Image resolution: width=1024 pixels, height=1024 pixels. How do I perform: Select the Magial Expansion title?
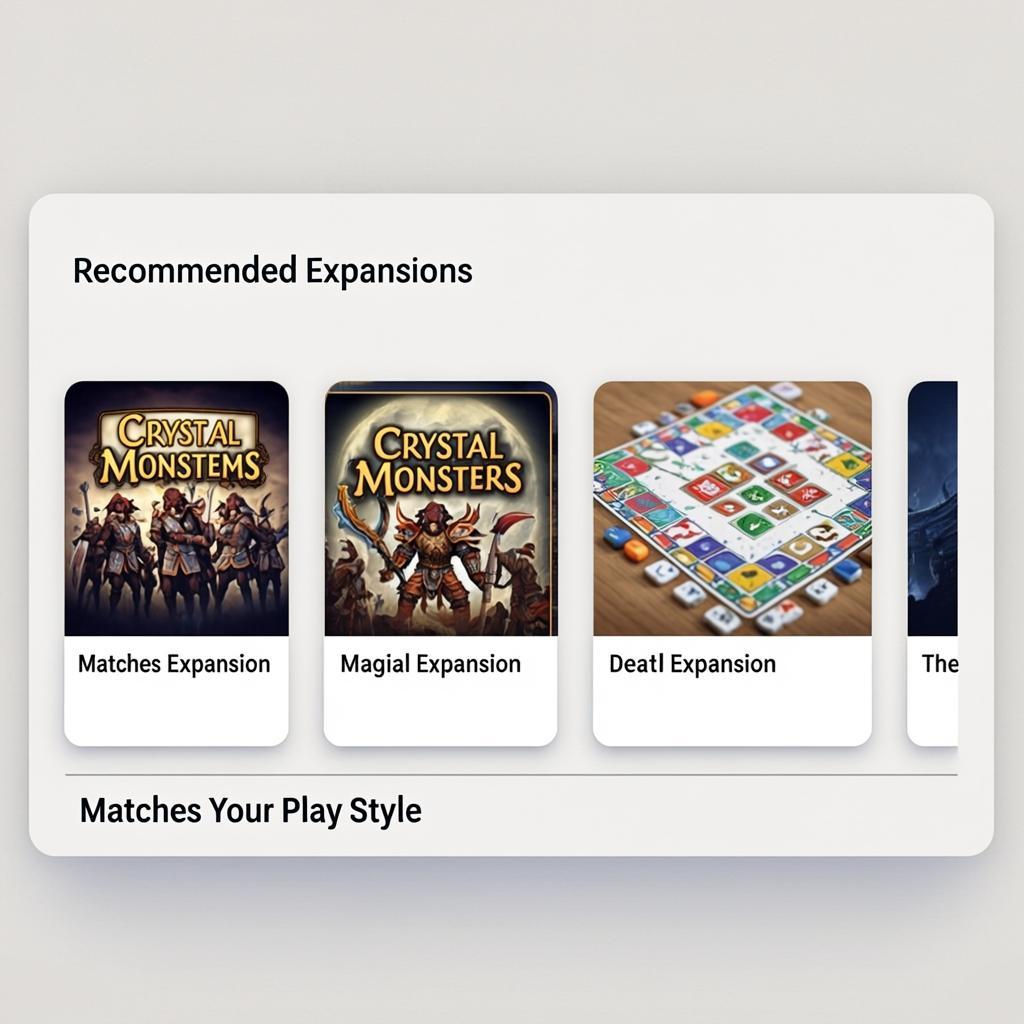coord(430,664)
